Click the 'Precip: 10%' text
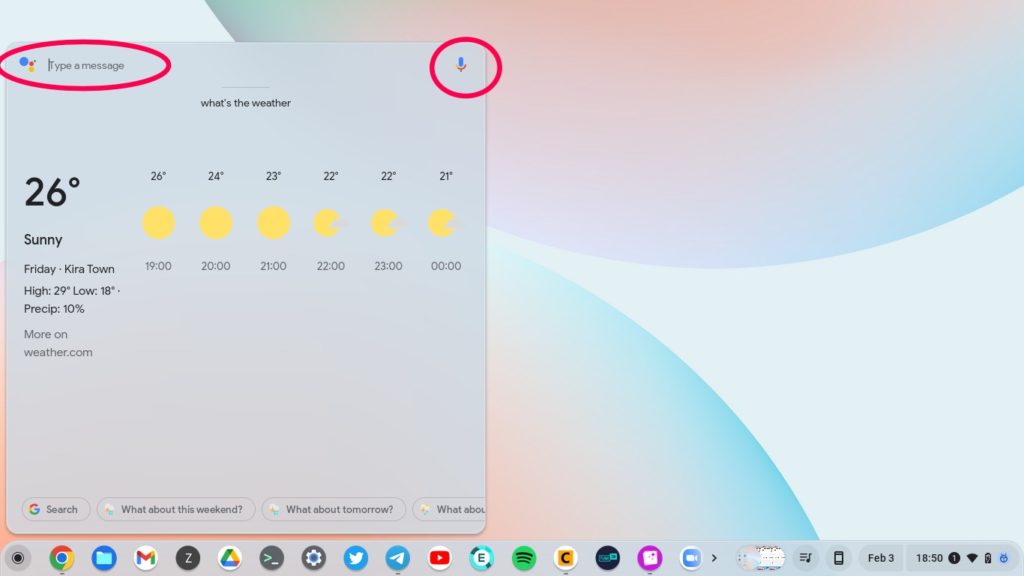The height and width of the screenshot is (576, 1024). click(54, 309)
